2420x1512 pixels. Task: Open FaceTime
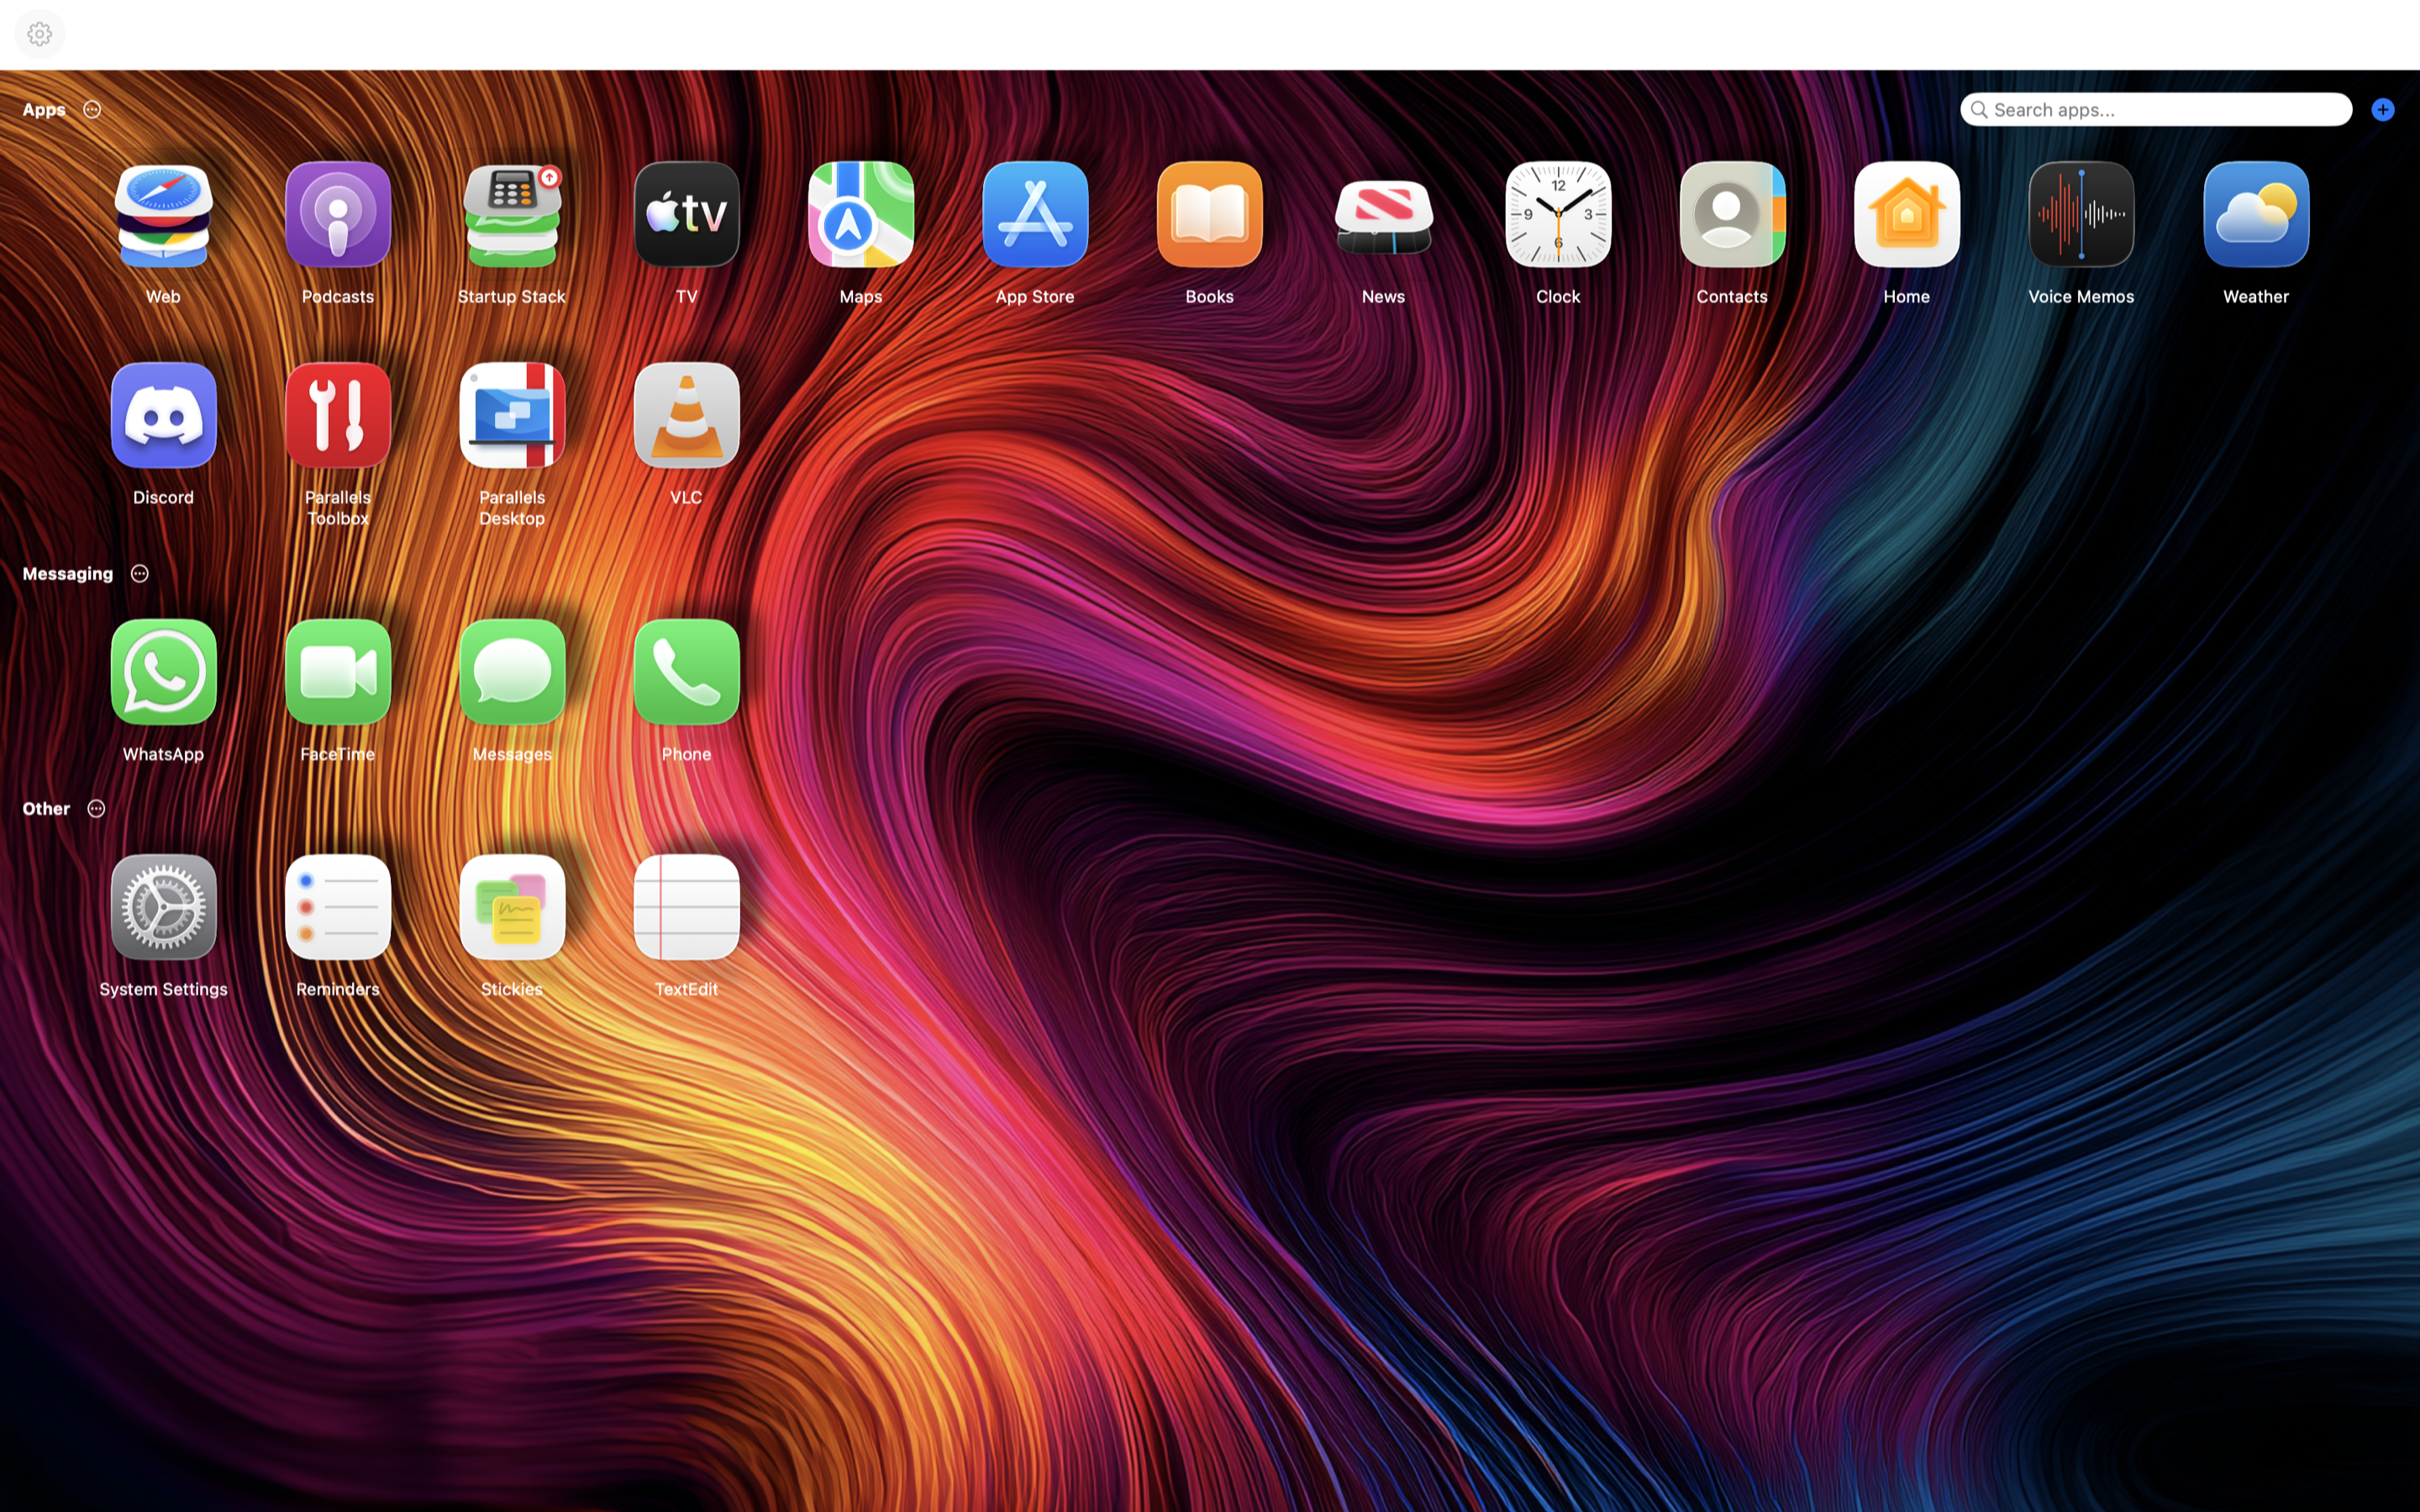(337, 671)
